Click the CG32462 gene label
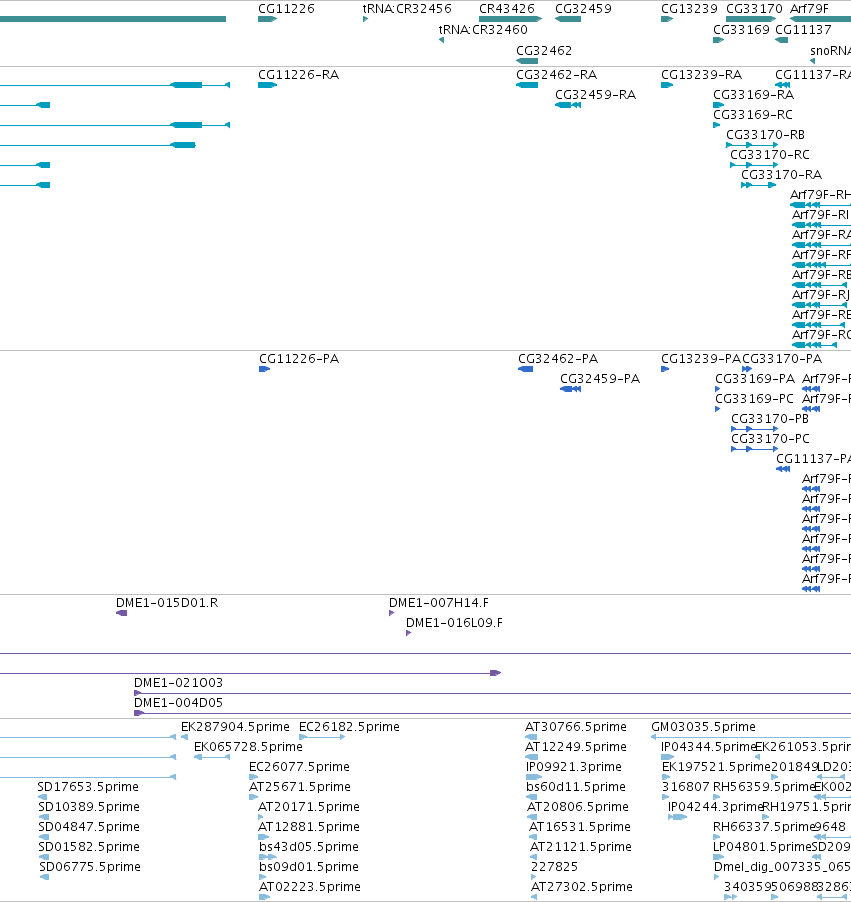Viewport: 851px width, 902px height. (544, 51)
